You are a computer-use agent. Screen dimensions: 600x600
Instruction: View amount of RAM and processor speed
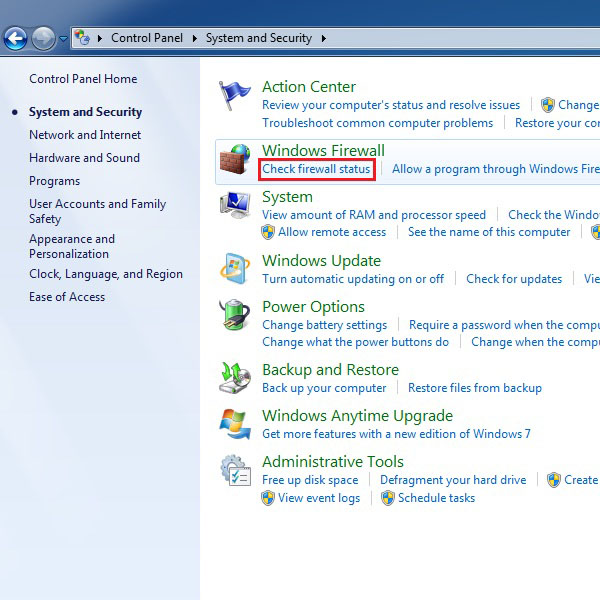tap(374, 215)
